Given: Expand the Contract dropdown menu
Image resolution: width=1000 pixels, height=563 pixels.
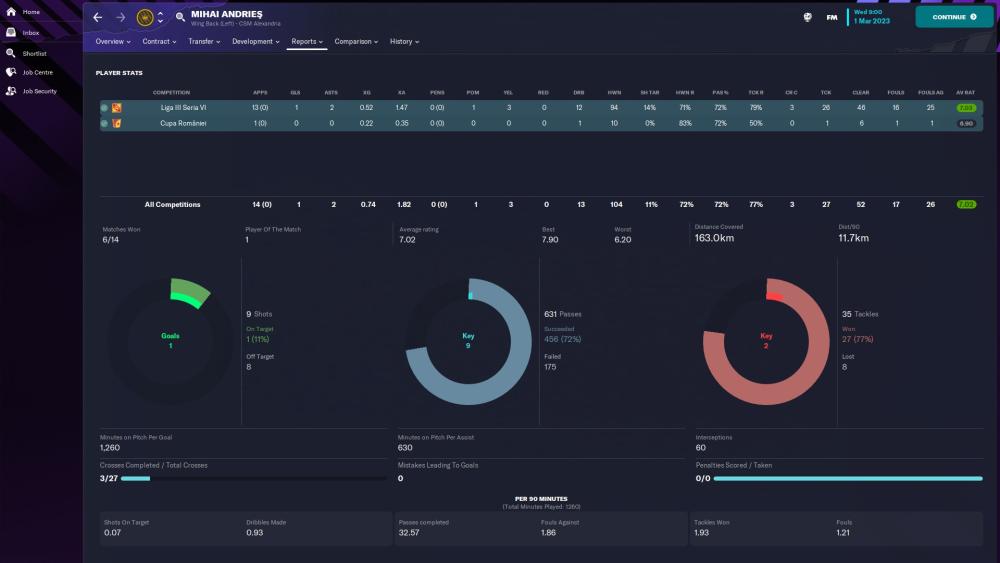Looking at the screenshot, I should [159, 42].
